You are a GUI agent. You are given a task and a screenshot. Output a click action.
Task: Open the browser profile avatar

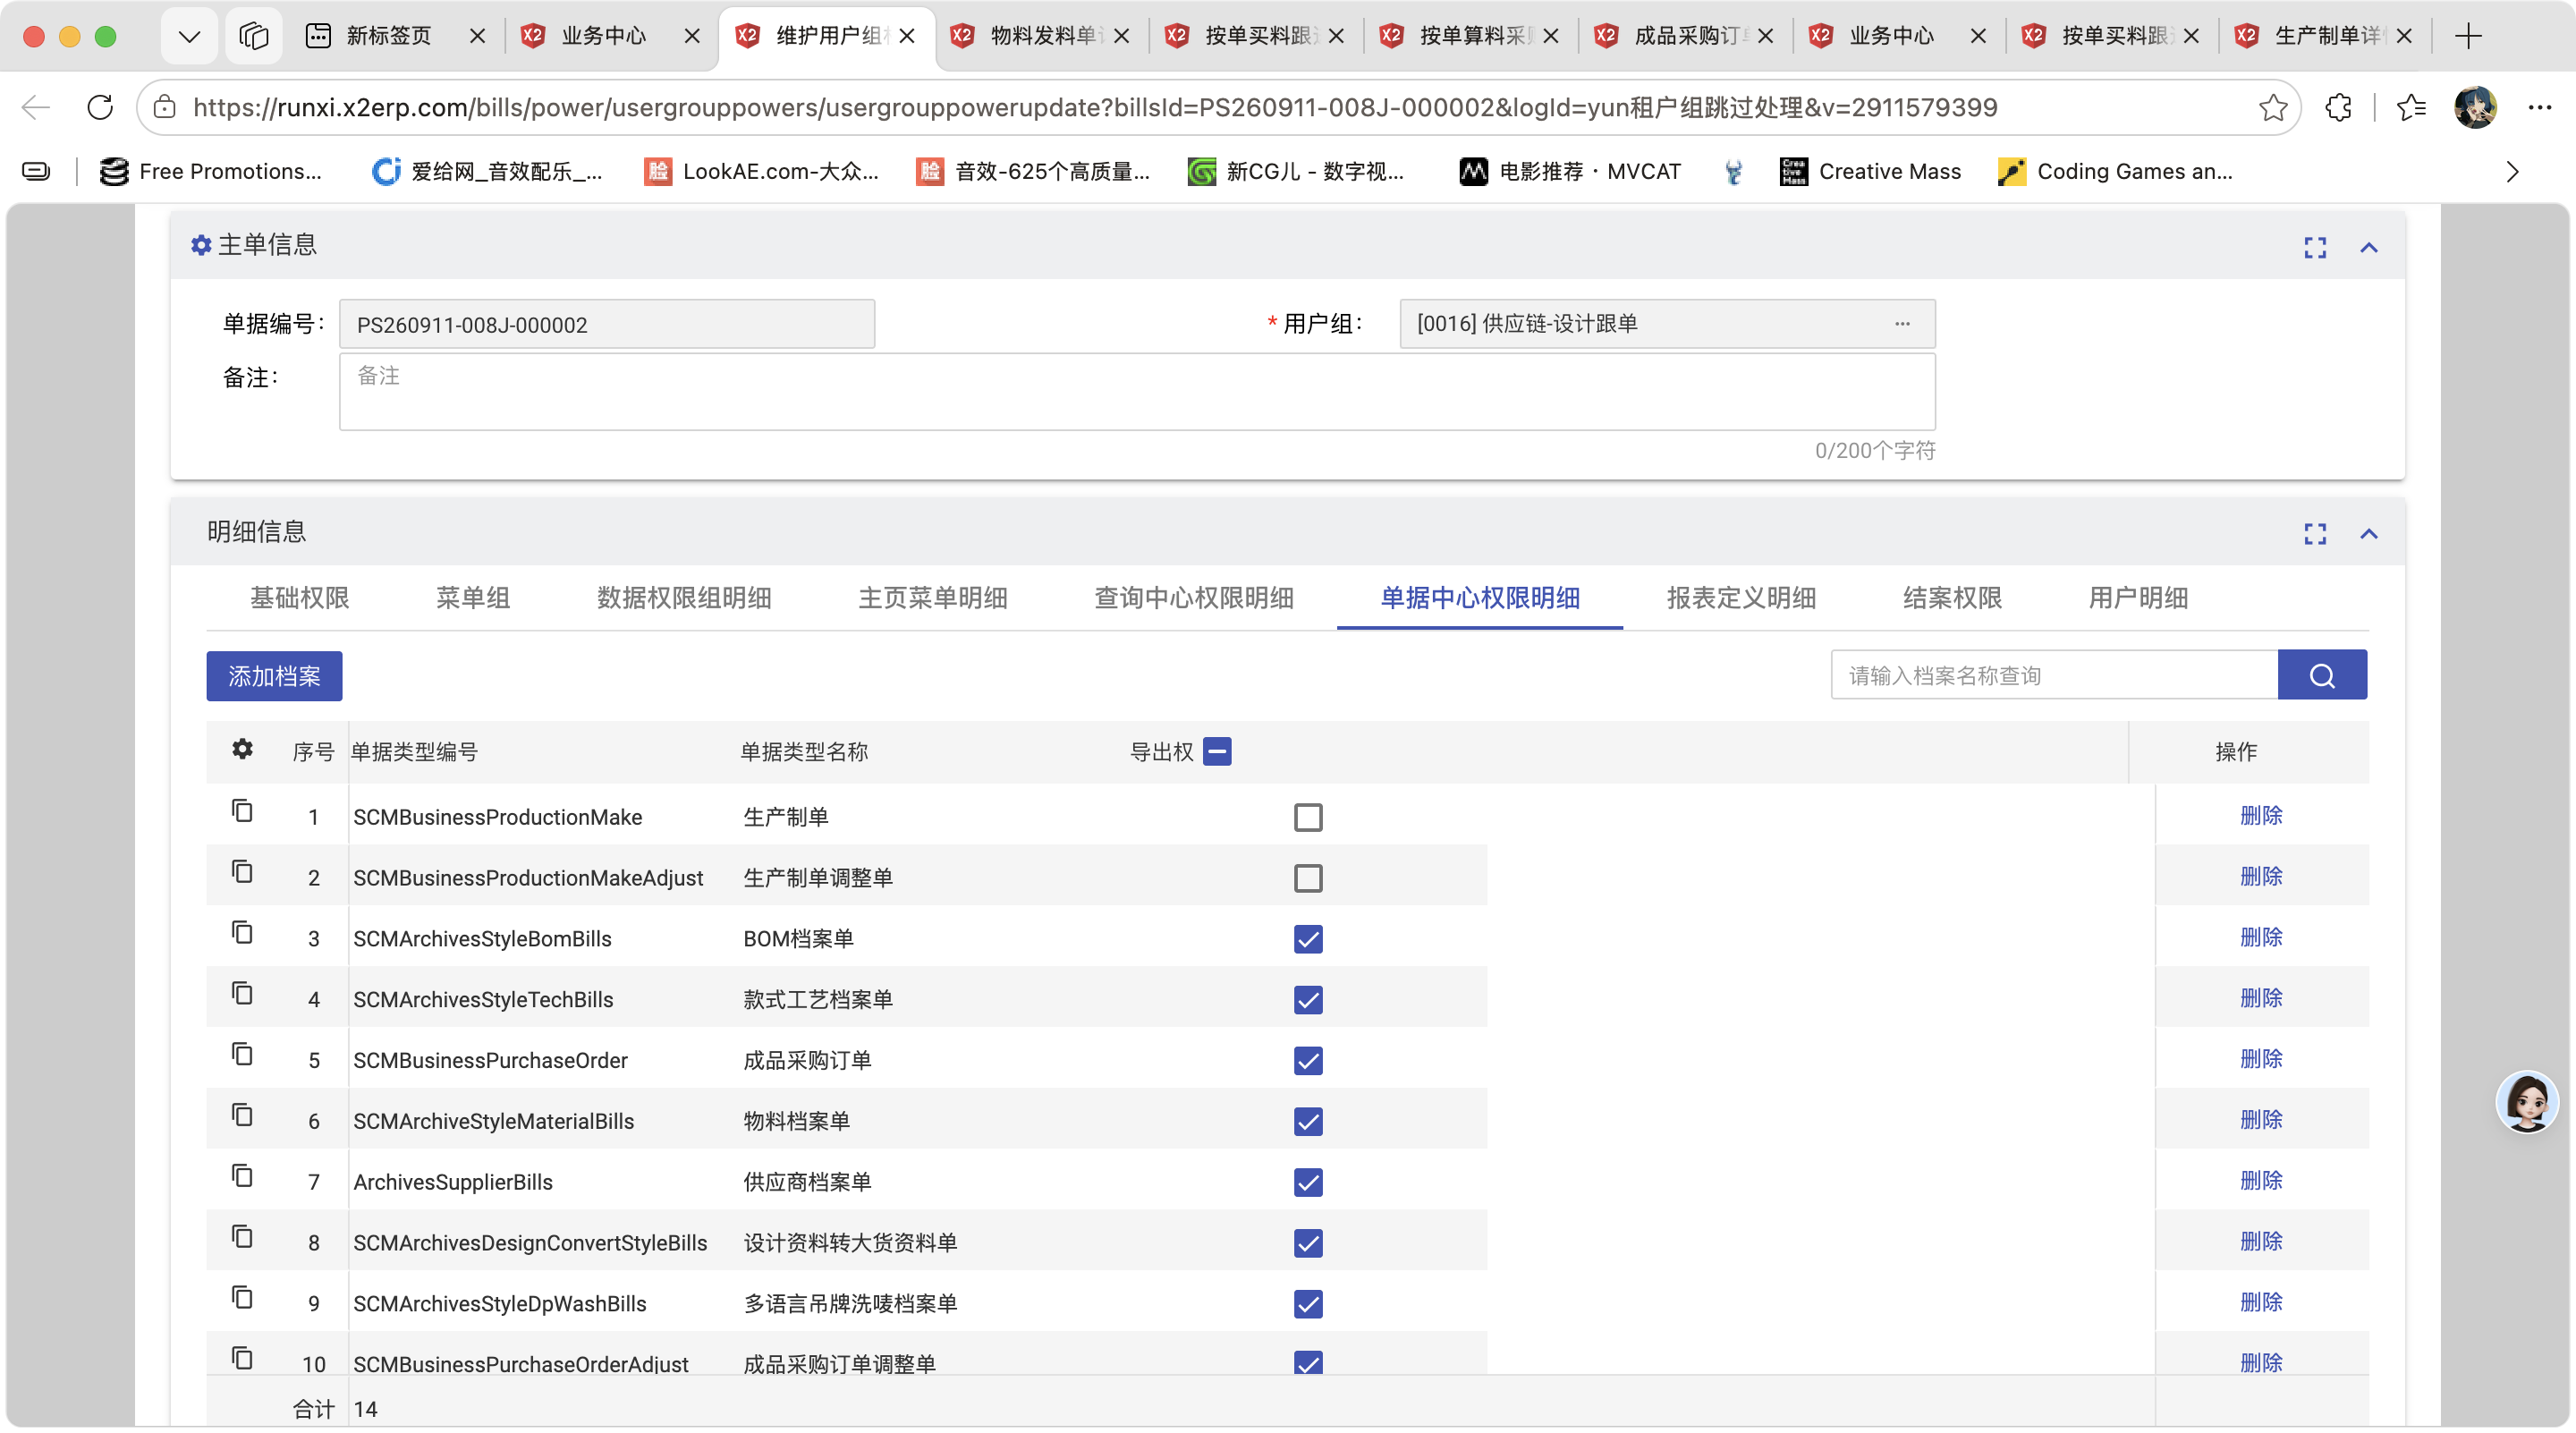2475,107
